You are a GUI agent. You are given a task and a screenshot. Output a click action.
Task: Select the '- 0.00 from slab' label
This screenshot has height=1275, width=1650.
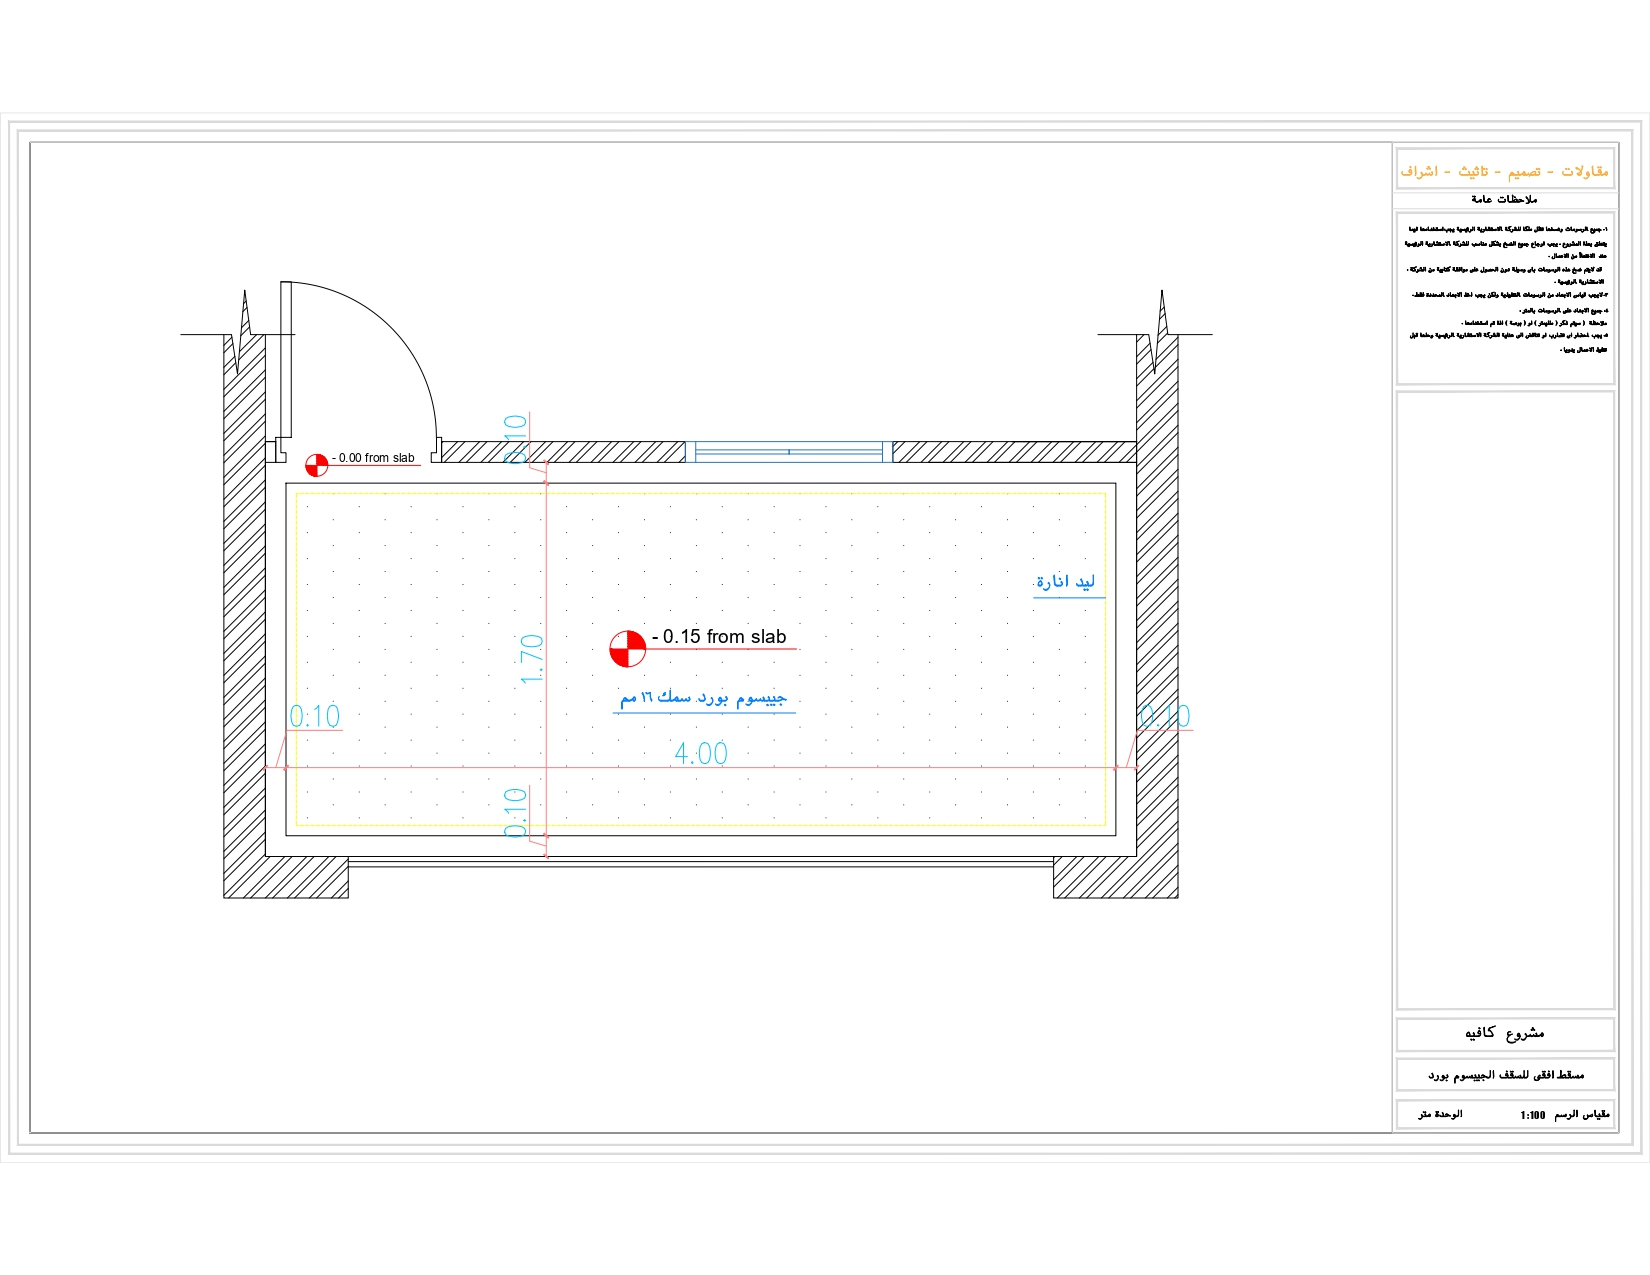(373, 458)
